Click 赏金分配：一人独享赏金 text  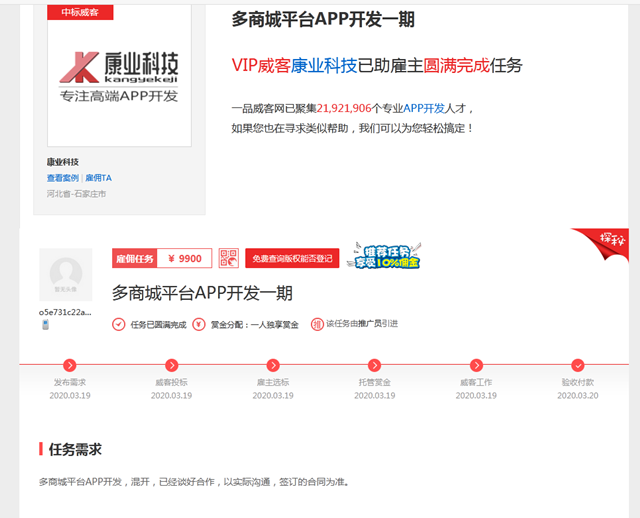[x=255, y=325]
